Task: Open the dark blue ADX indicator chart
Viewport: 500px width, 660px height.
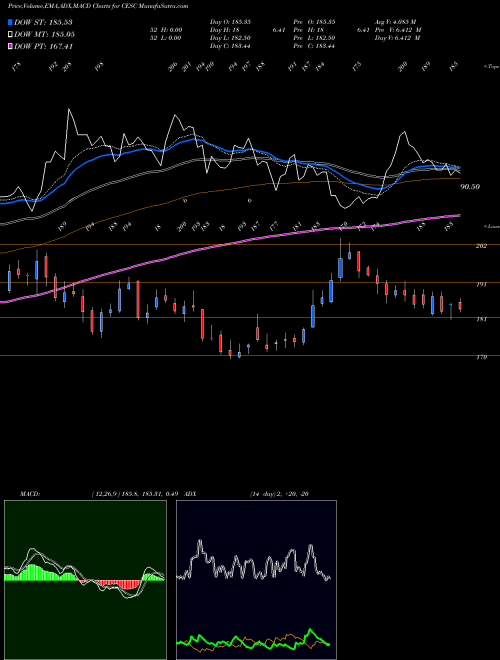Action: [256, 580]
